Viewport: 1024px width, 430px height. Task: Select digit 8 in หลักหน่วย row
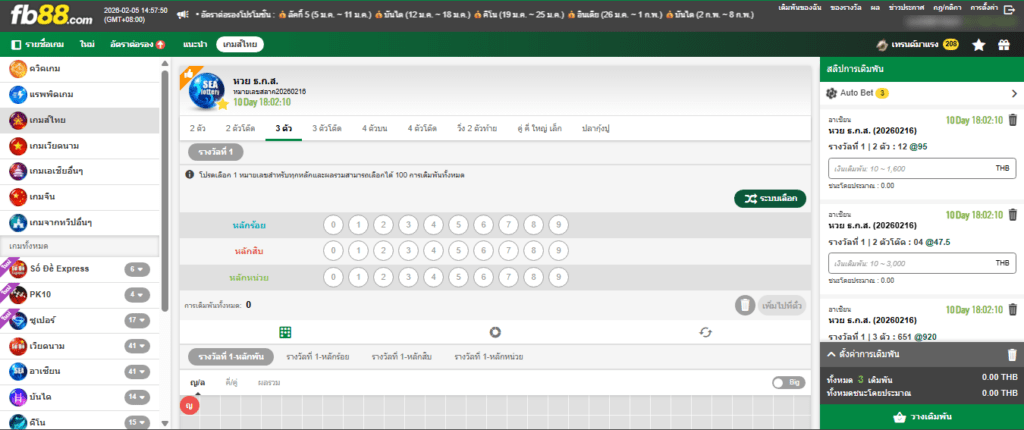pos(534,277)
